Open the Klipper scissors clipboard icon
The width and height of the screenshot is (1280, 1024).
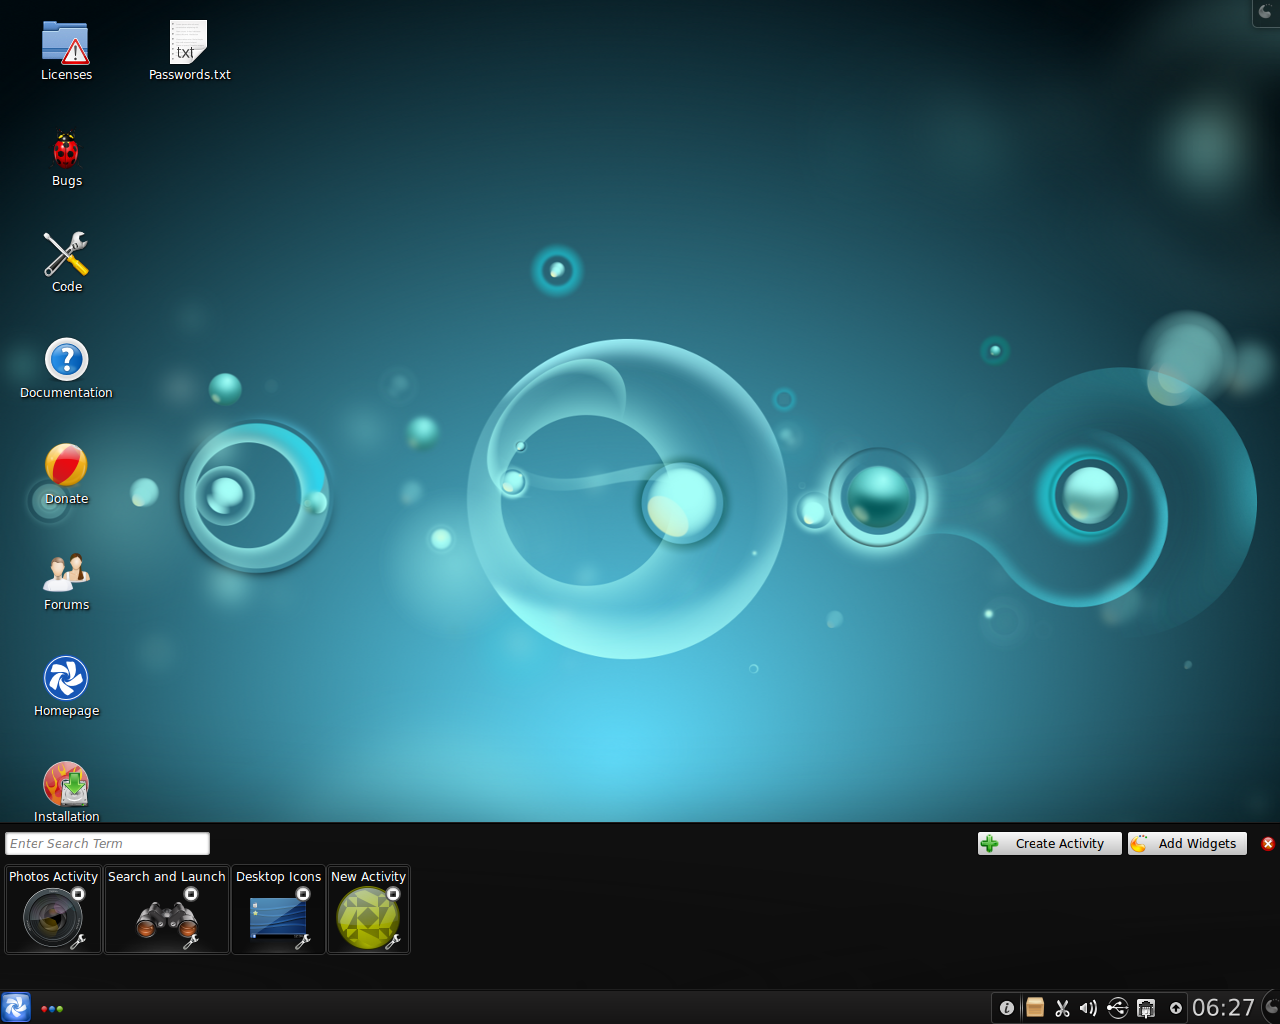click(1062, 1008)
